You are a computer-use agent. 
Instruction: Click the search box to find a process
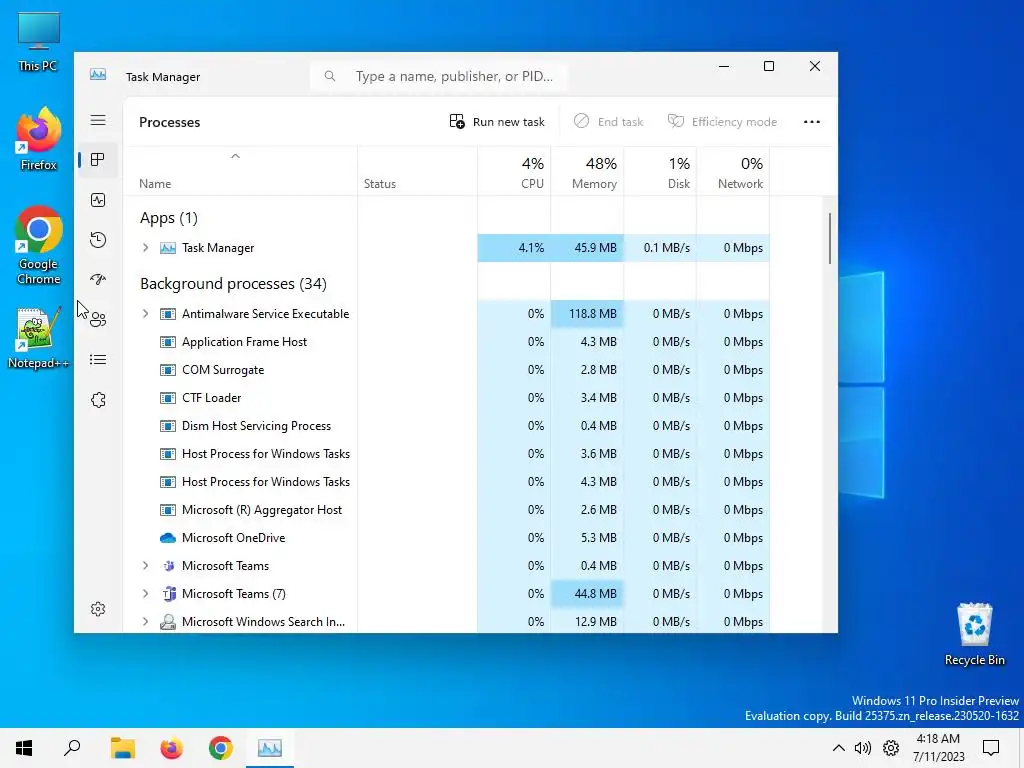439,76
